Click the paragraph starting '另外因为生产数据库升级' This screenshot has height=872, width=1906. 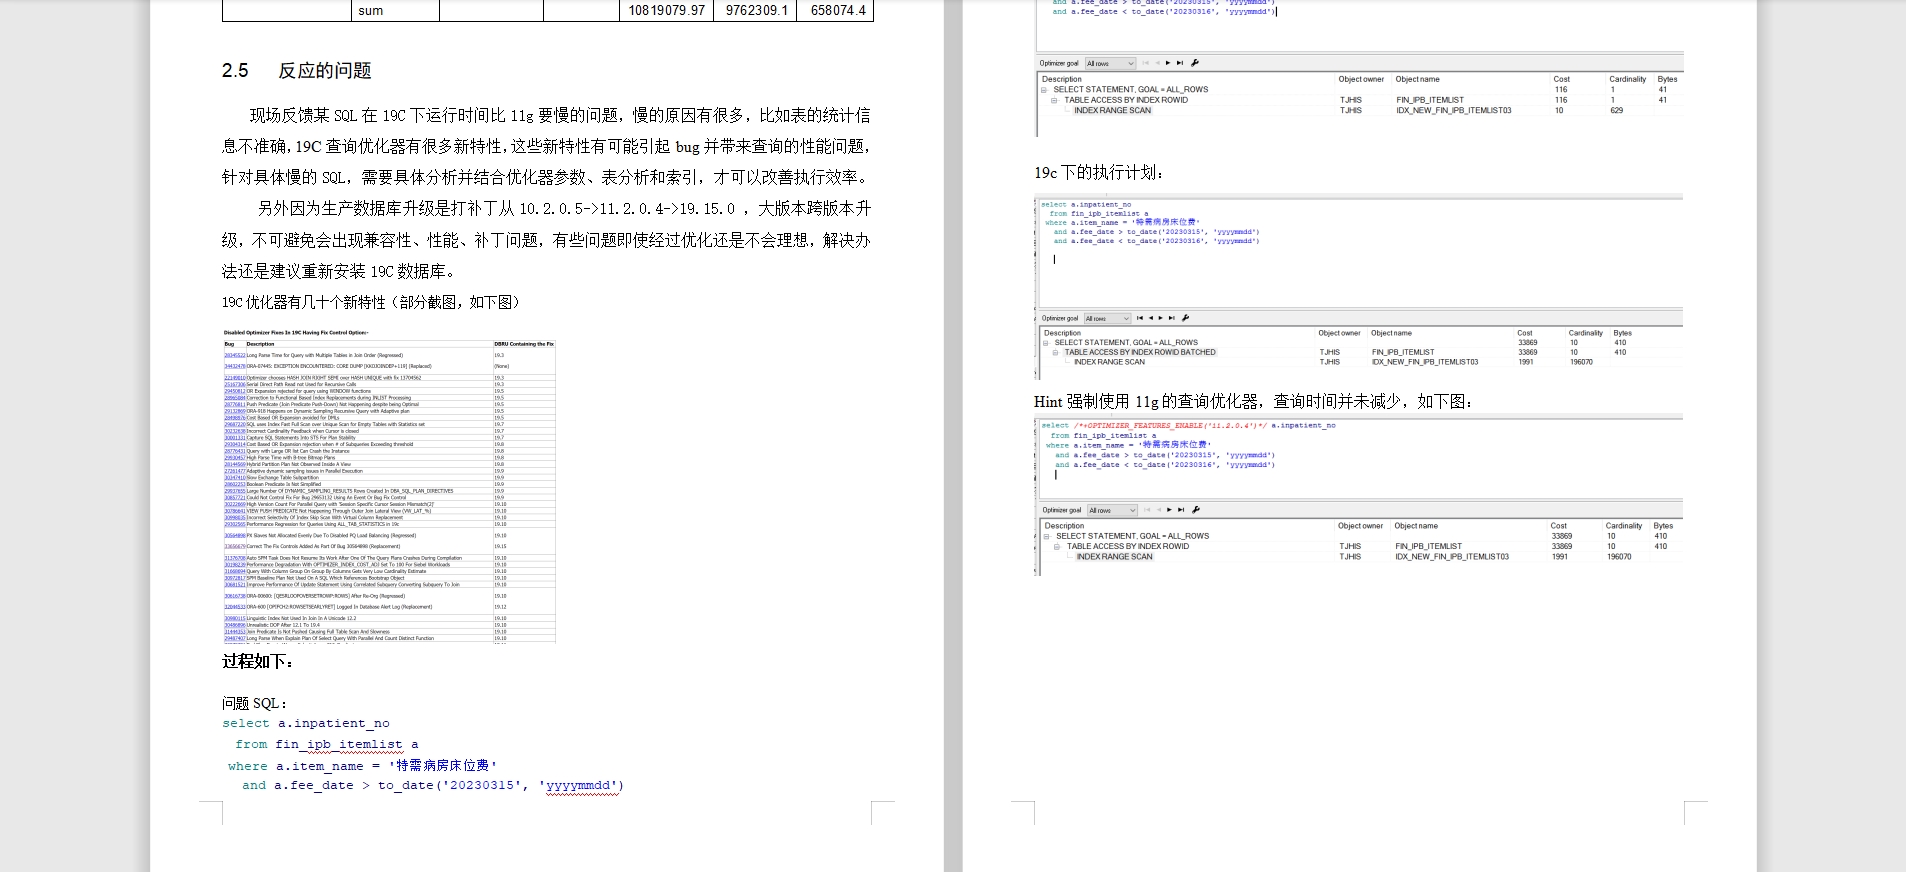click(x=547, y=240)
